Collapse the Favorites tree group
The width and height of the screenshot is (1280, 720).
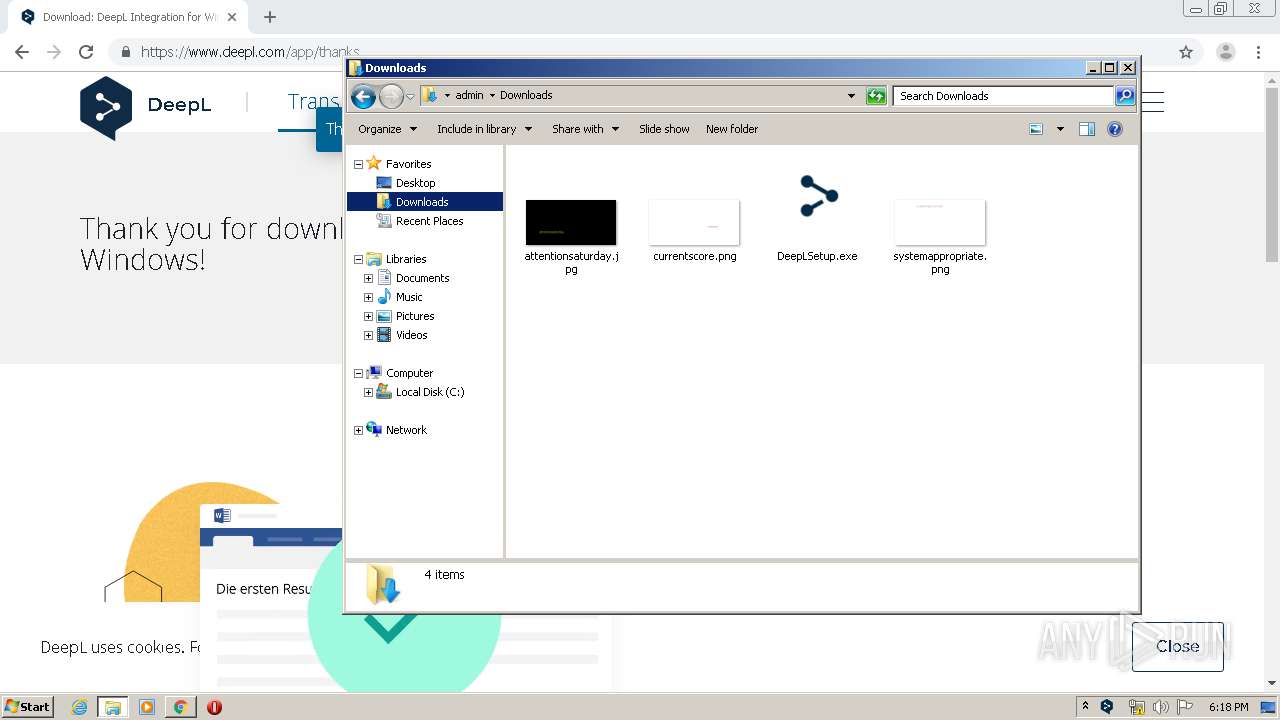(x=358, y=164)
